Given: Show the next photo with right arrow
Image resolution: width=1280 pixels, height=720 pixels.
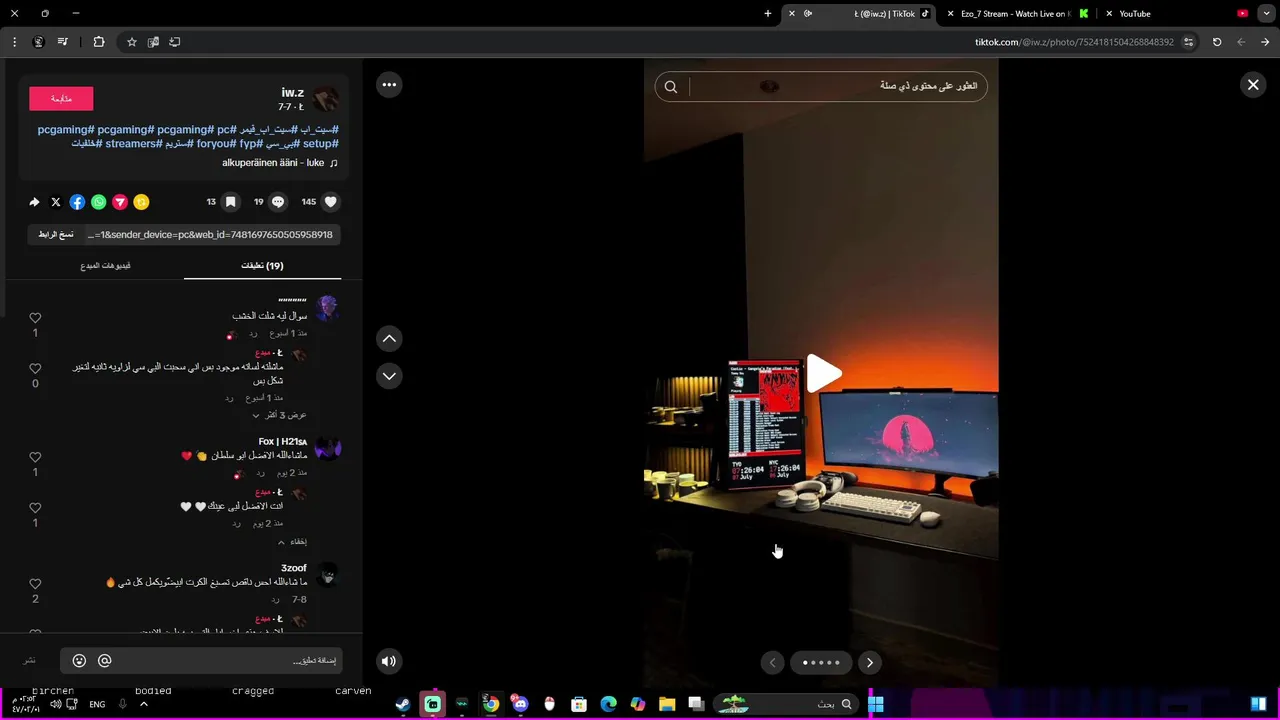Looking at the screenshot, I should click(x=870, y=662).
